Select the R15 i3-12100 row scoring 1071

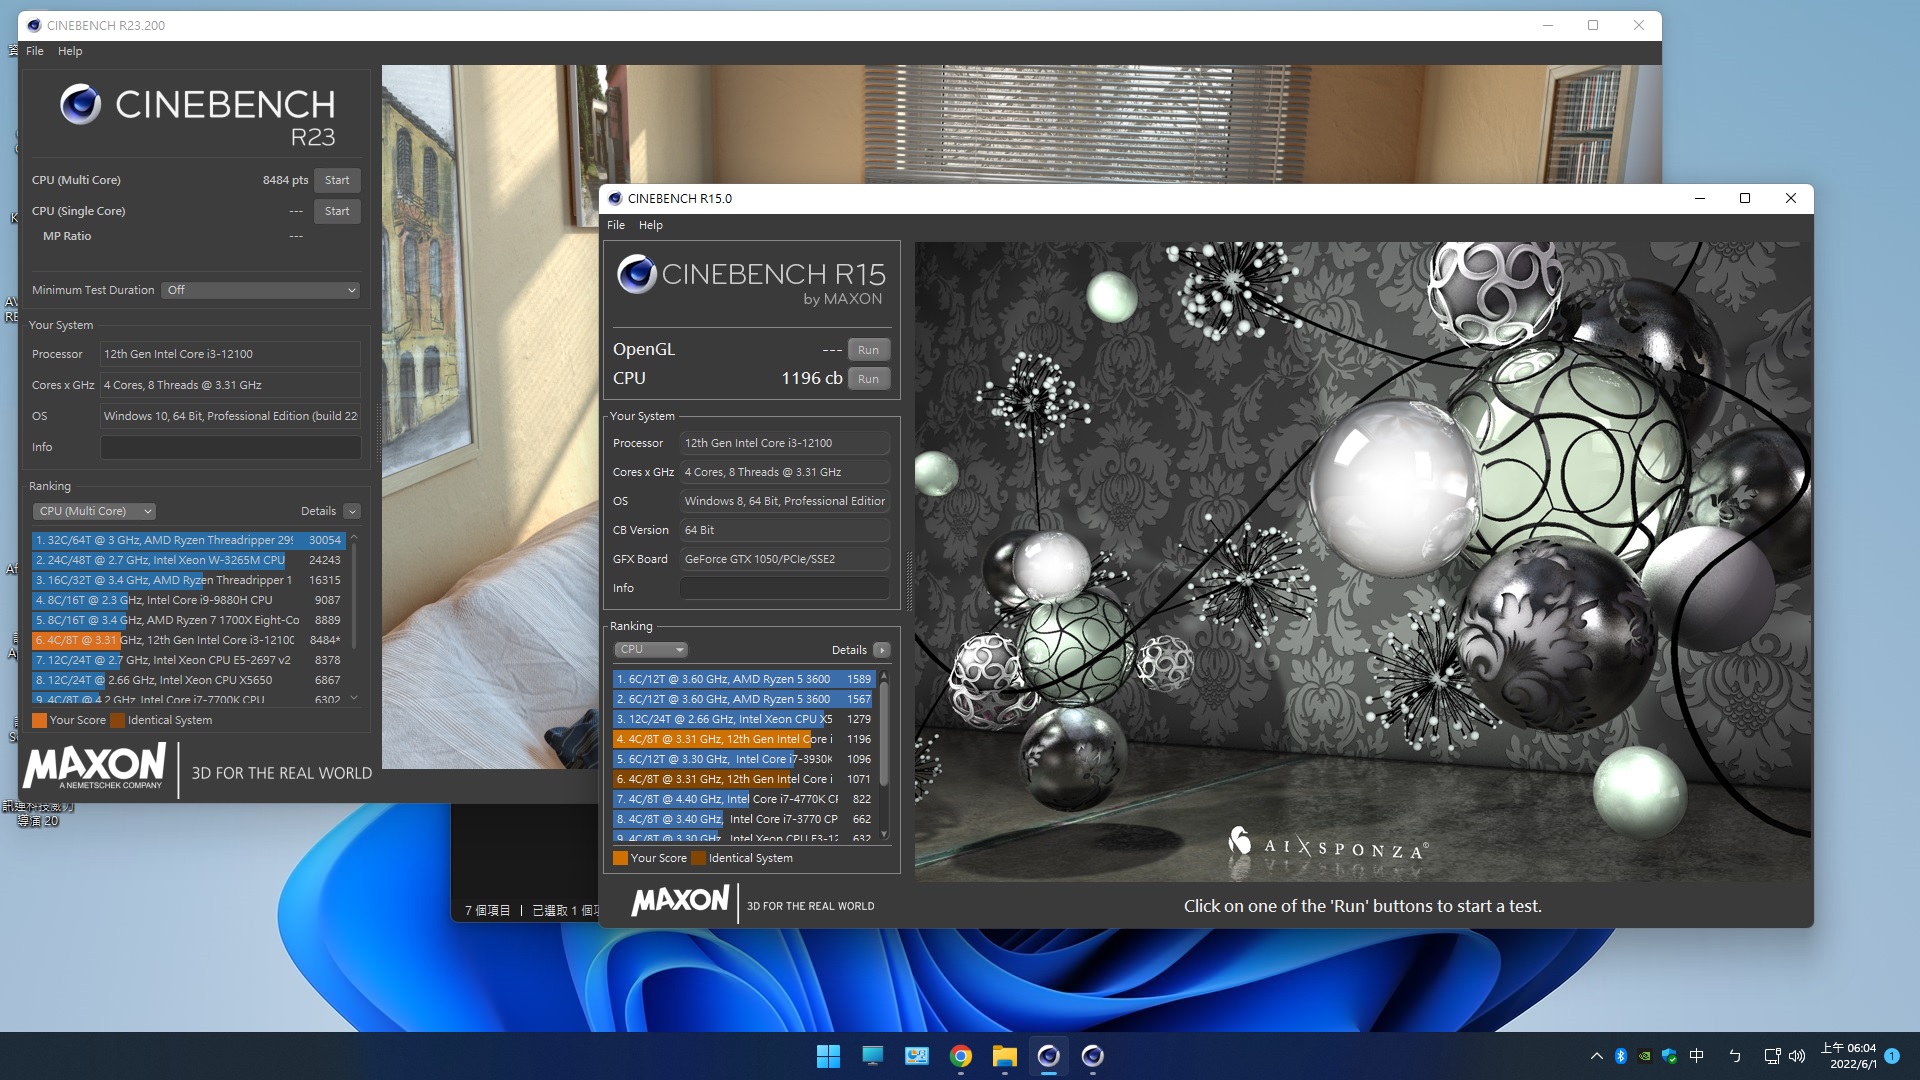(744, 779)
